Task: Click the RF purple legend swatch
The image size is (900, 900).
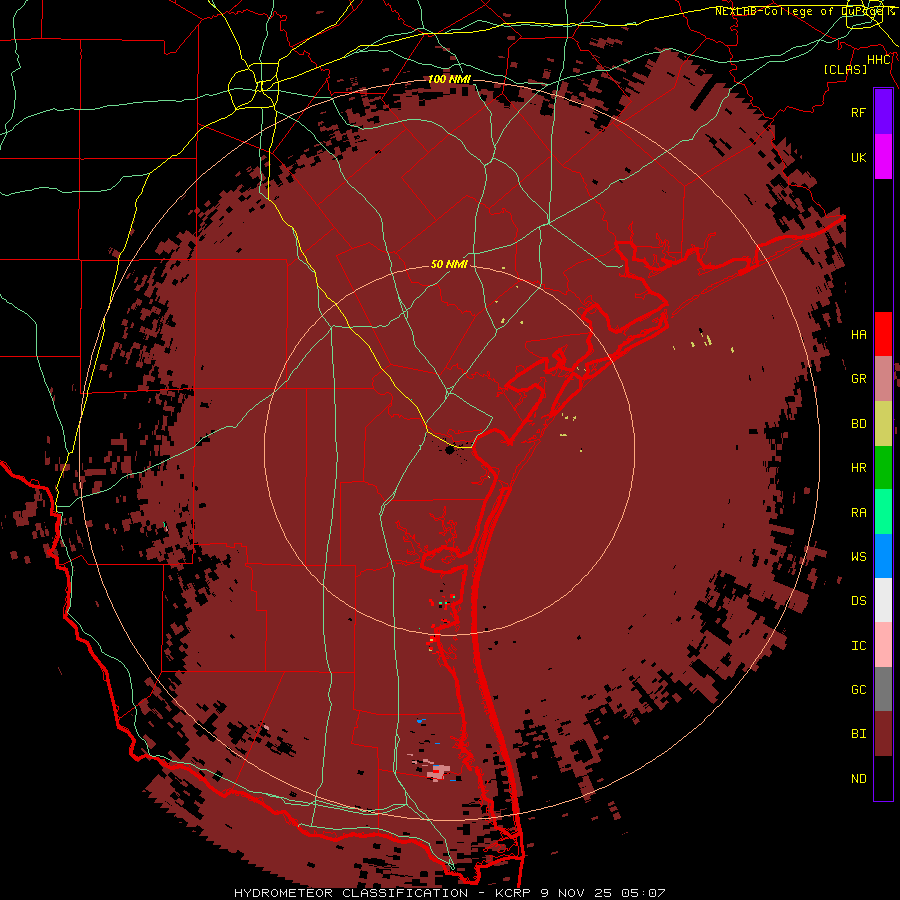Action: pos(883,112)
